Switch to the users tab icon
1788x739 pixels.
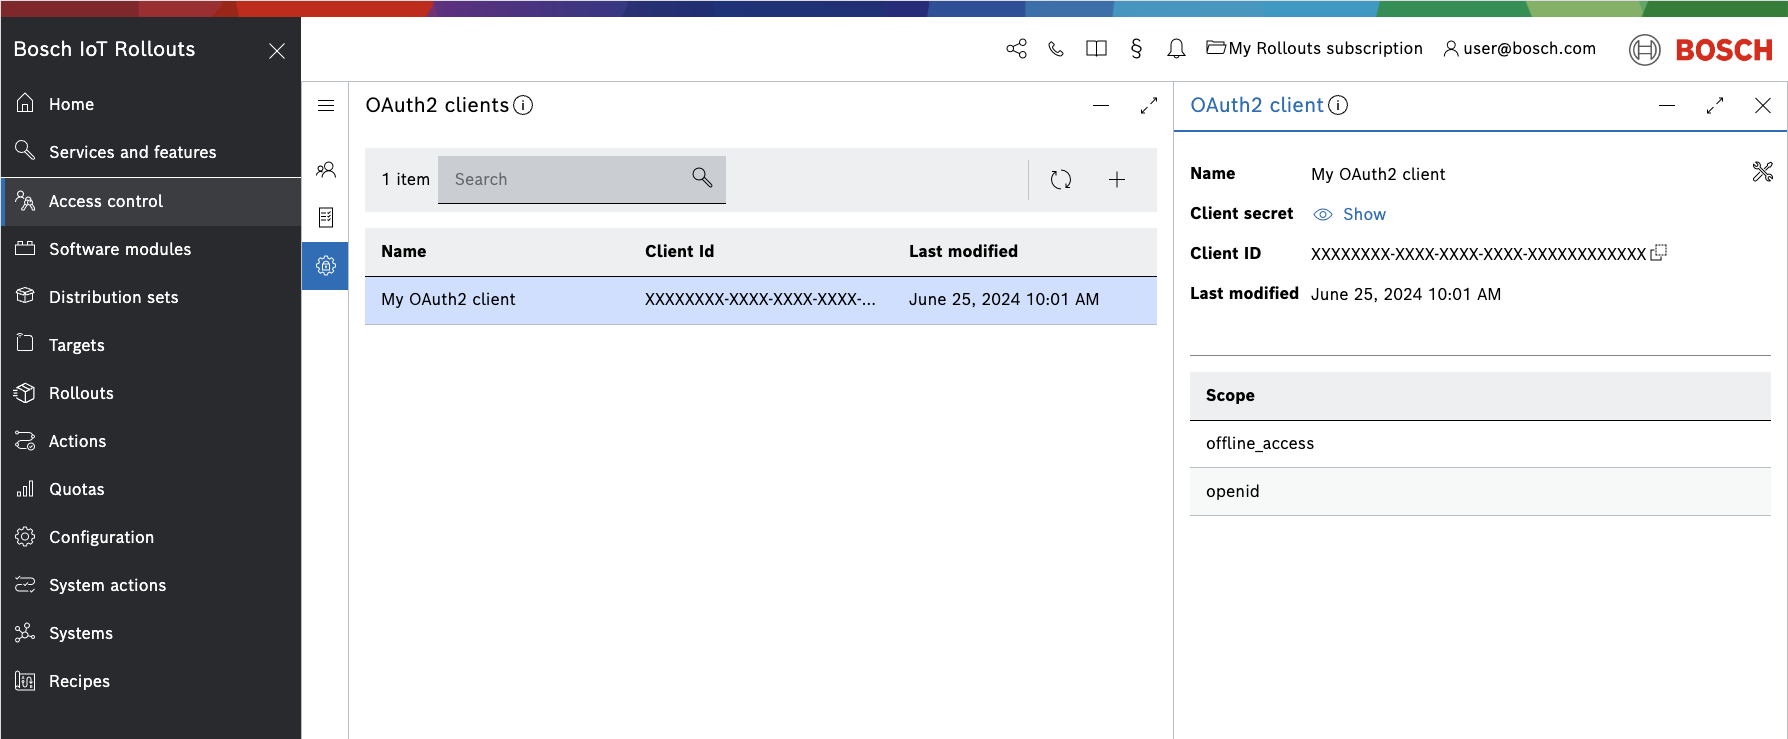(326, 170)
